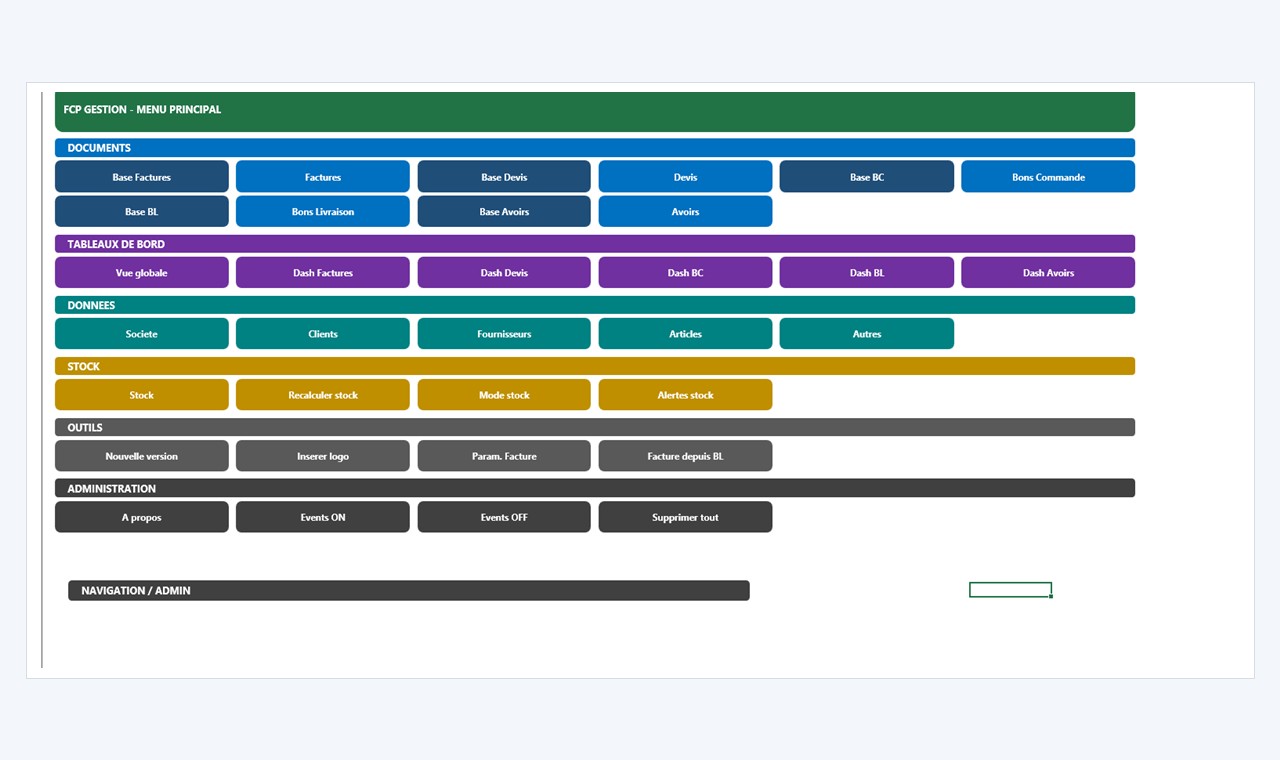View the Dash Devis dashboard
This screenshot has width=1280, height=760.
click(x=504, y=273)
